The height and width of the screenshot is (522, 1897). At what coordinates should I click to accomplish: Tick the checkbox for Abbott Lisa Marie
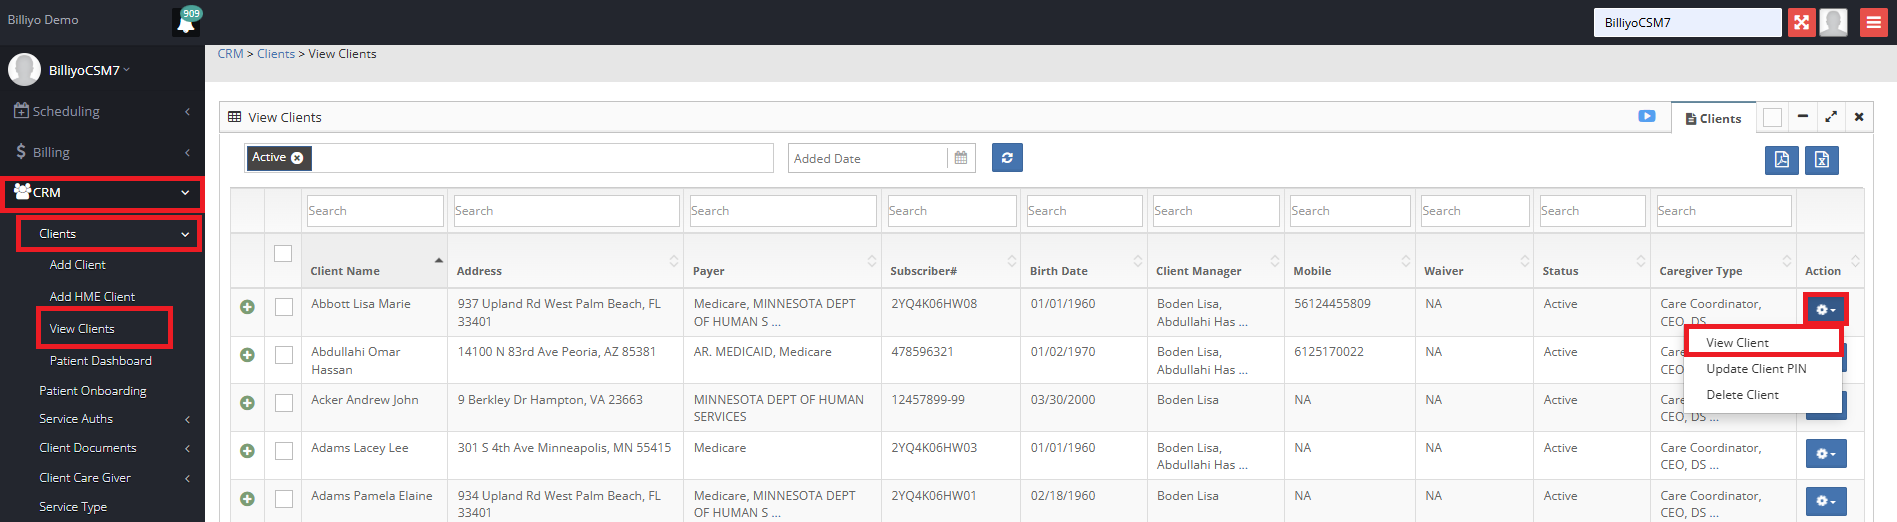click(x=284, y=307)
